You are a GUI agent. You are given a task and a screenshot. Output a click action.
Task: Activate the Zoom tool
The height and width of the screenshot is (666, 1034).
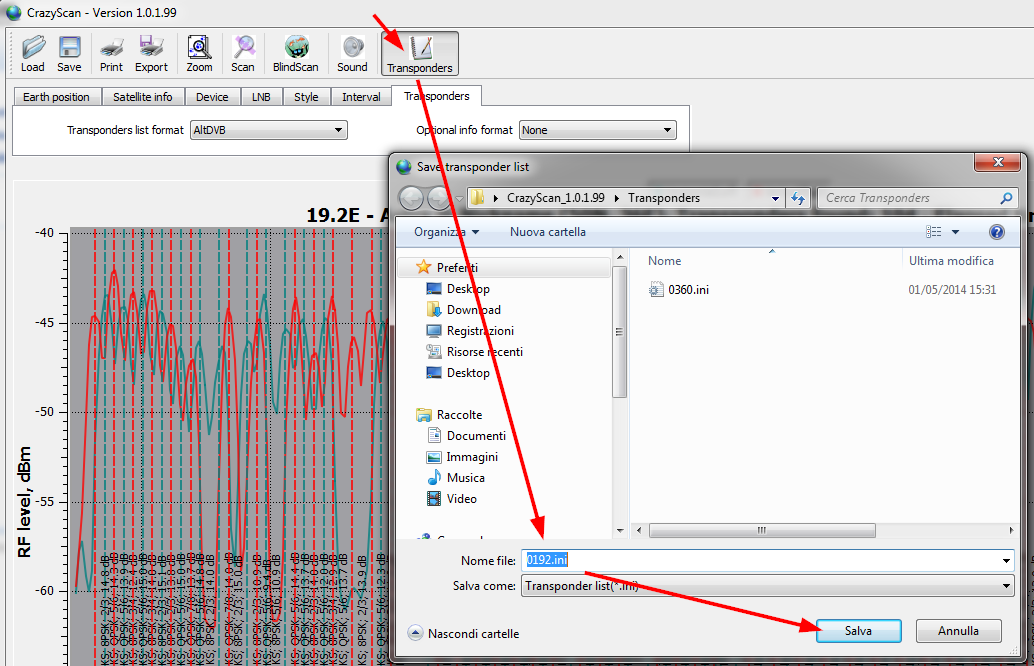pos(199,54)
